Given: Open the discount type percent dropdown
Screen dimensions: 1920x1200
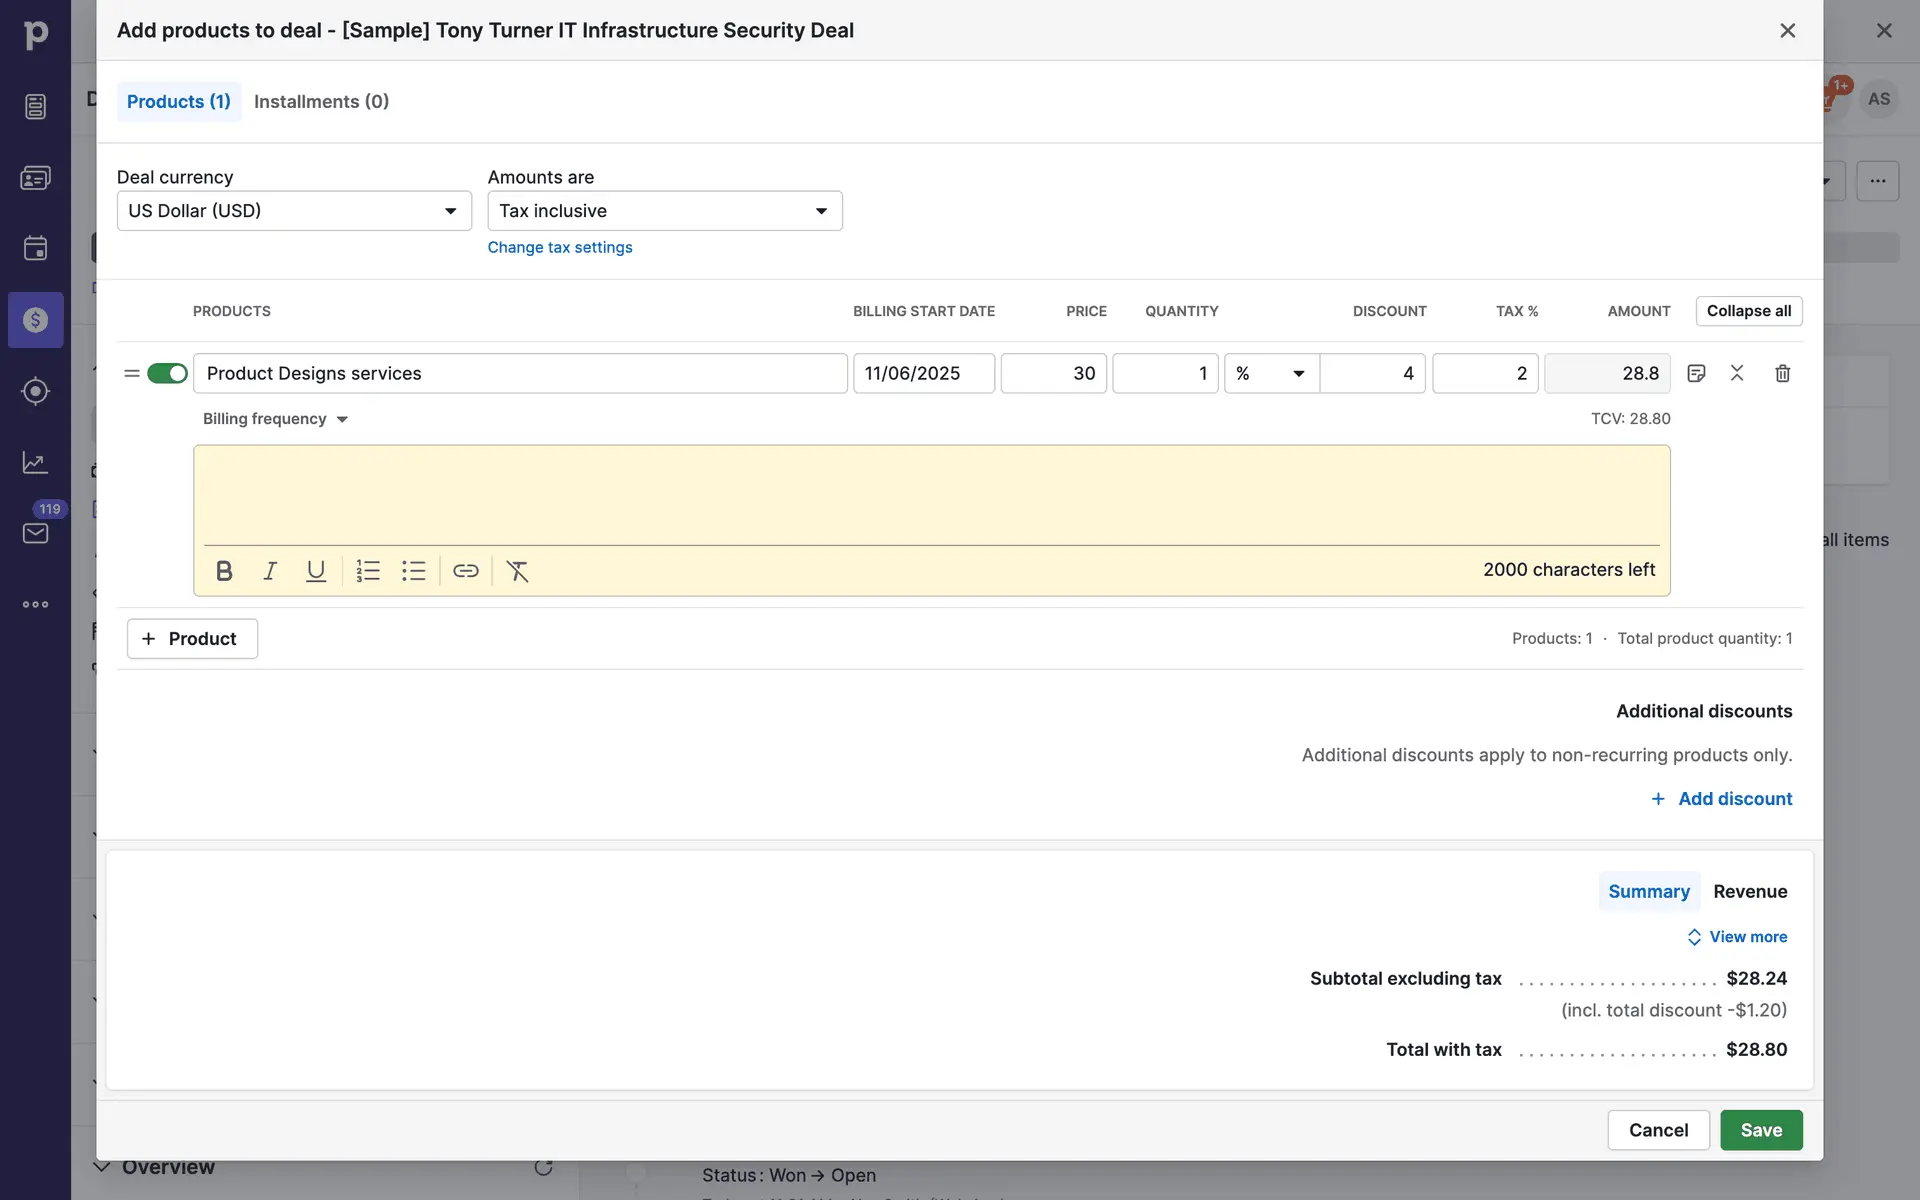Looking at the screenshot, I should coord(1271,373).
